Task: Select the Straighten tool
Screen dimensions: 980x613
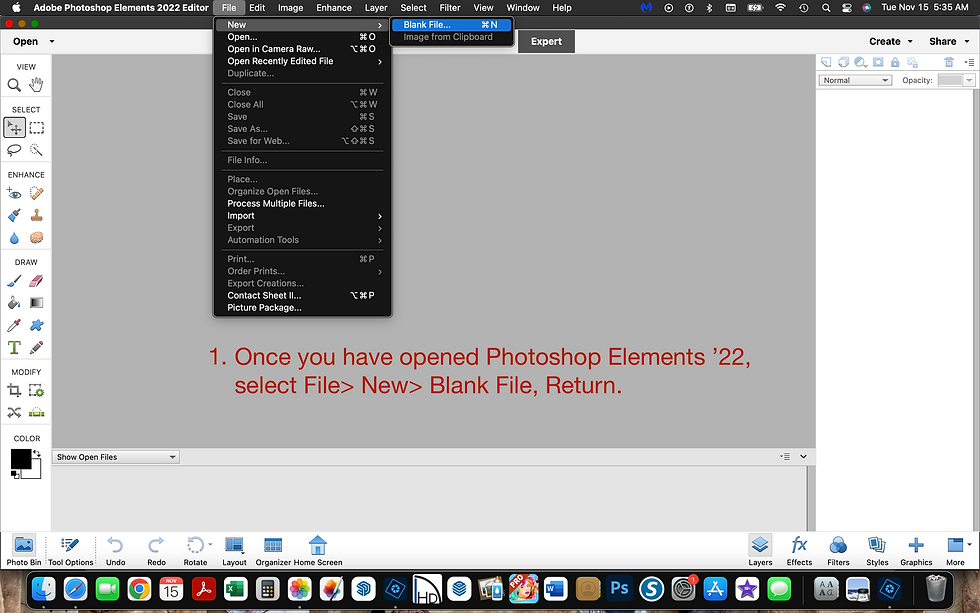Action: [36, 412]
